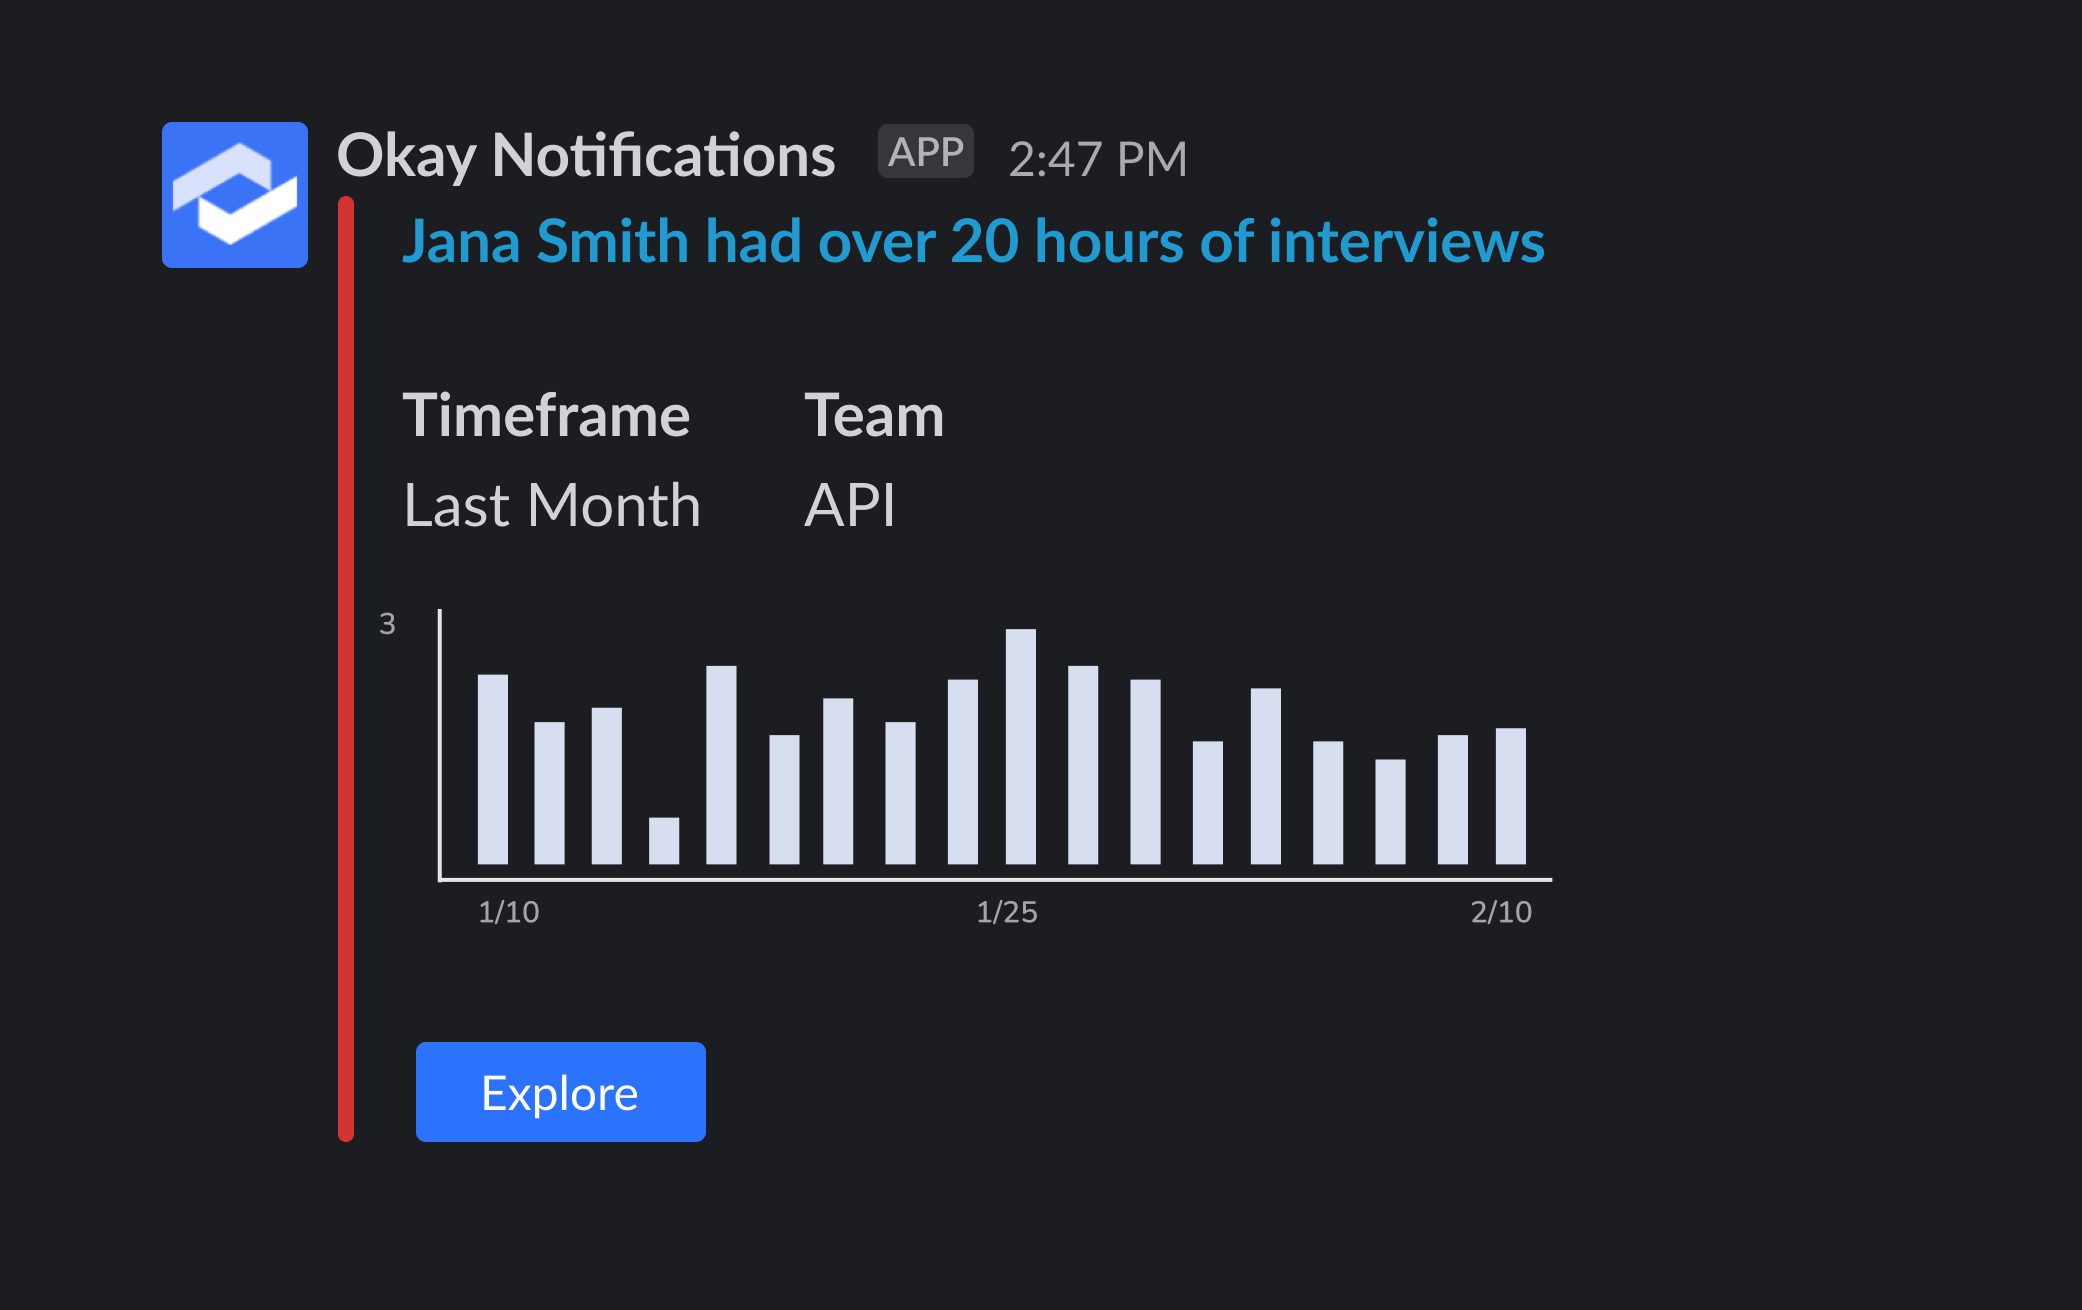This screenshot has width=2082, height=1310.
Task: Select the API team value
Action: coord(849,505)
